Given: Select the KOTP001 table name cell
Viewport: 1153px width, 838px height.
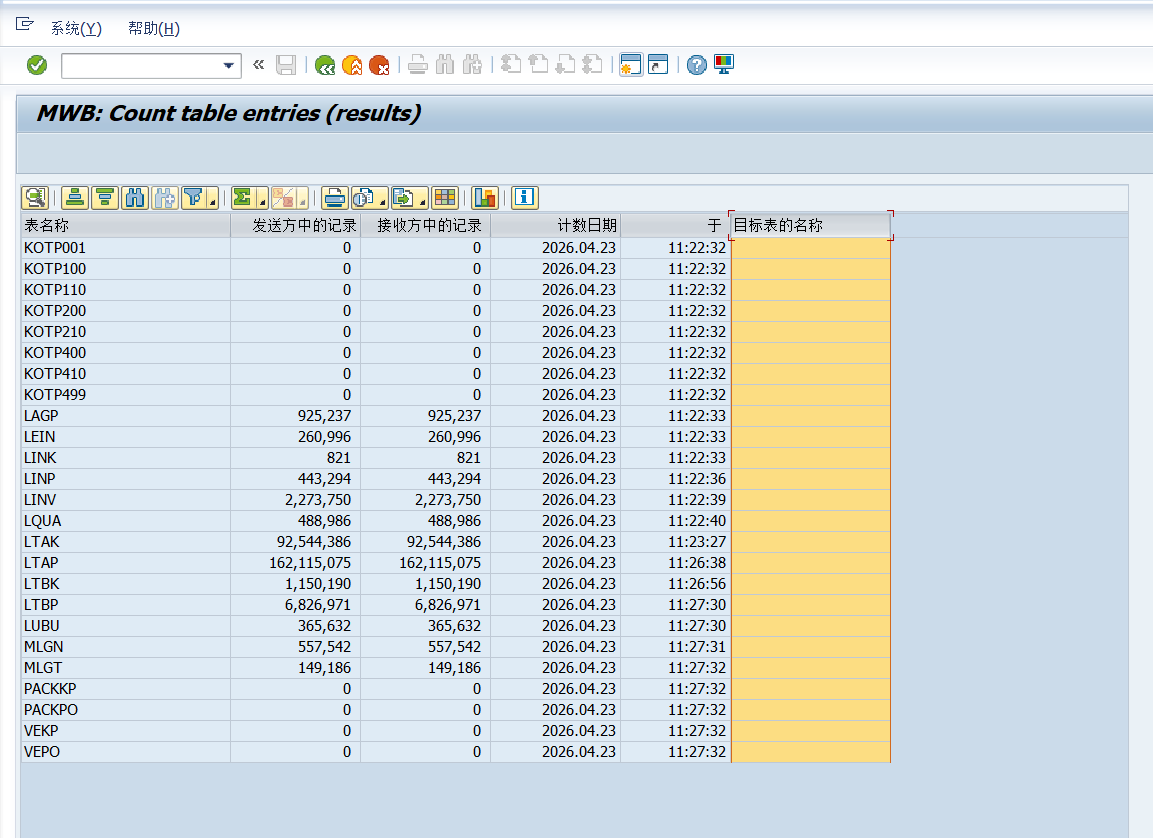Looking at the screenshot, I should (126, 248).
